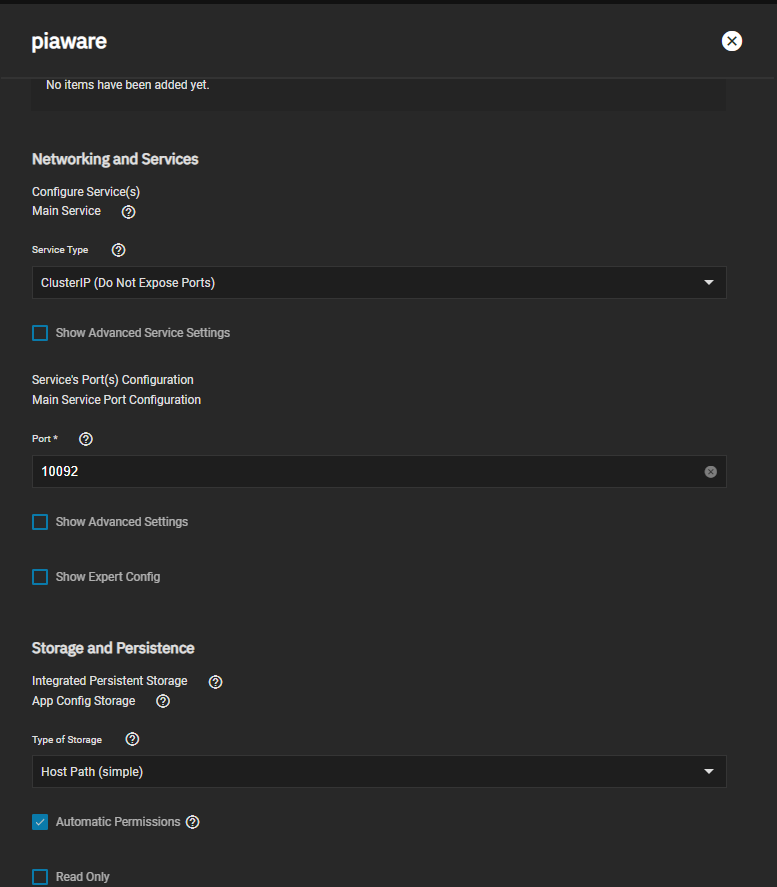Show help for App Config Storage

(x=163, y=701)
